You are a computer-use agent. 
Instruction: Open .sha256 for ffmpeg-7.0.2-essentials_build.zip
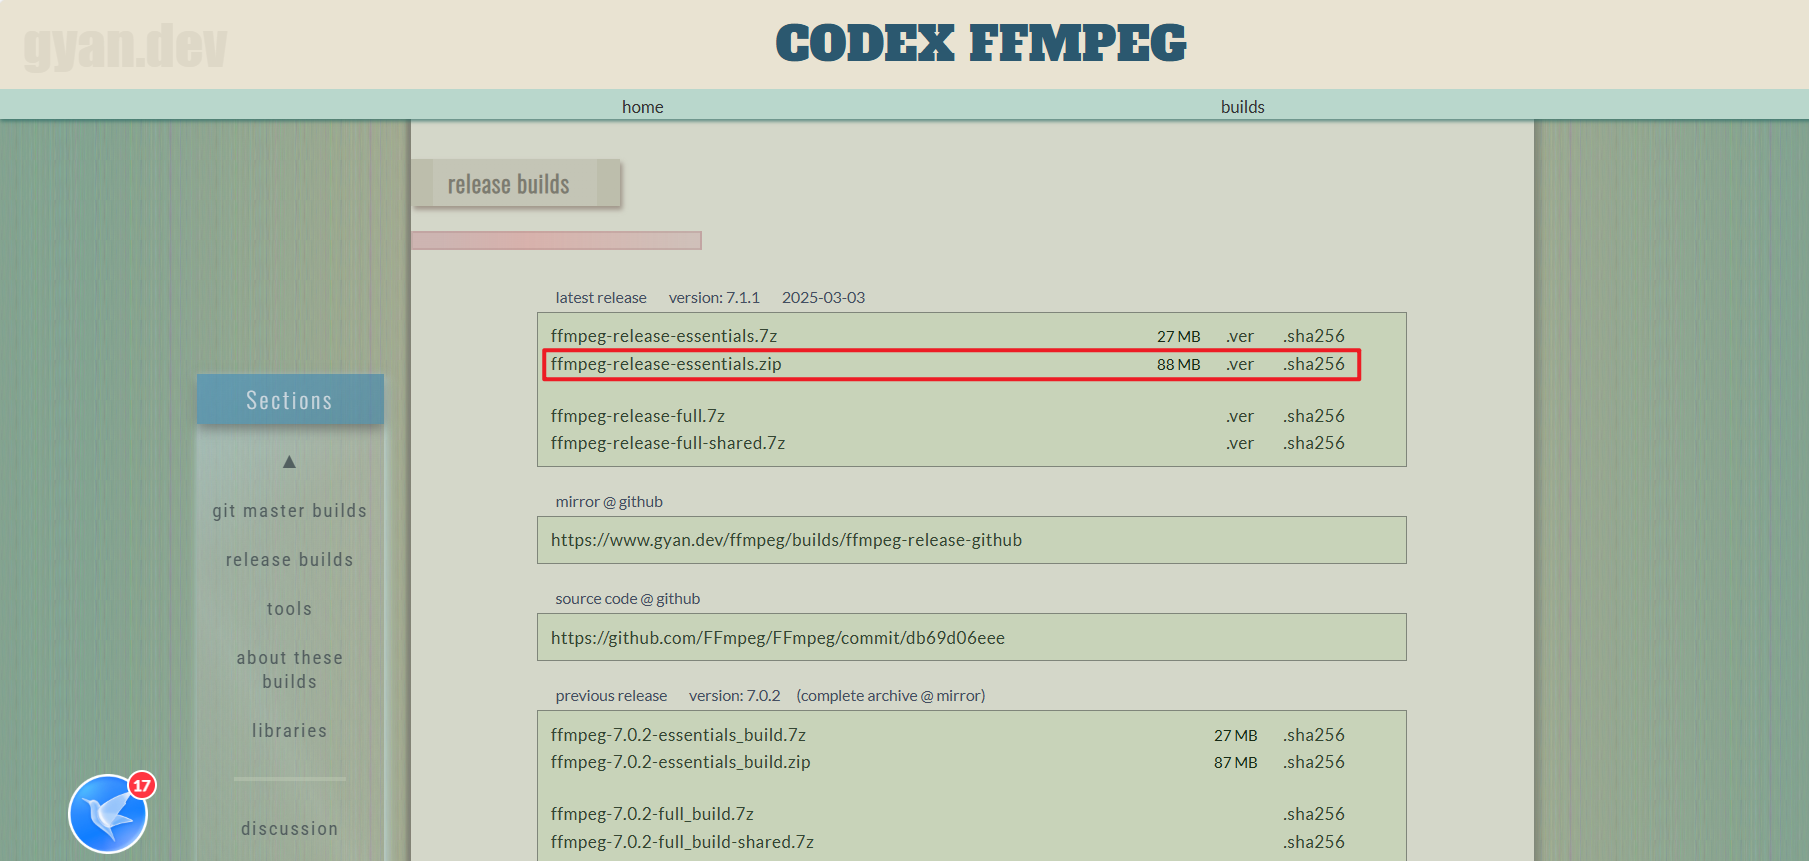1314,762
